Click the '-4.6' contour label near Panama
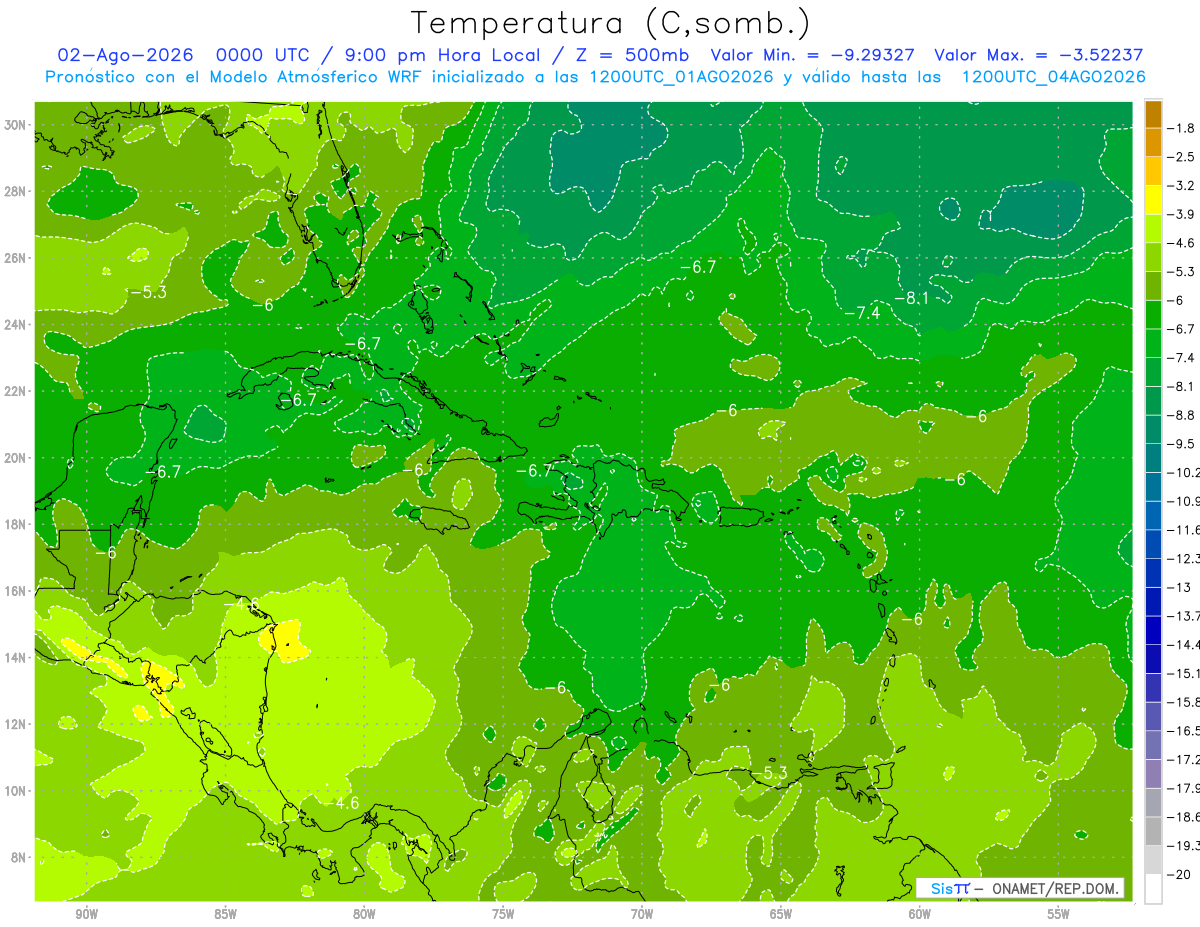Viewport: 1200px width, 927px height. 342,803
